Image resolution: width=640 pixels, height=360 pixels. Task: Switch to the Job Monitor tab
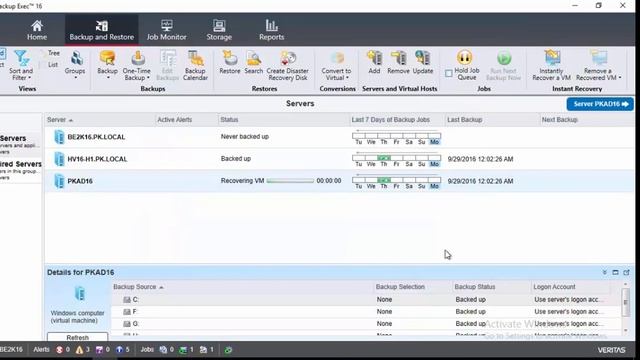pyautogui.click(x=167, y=30)
